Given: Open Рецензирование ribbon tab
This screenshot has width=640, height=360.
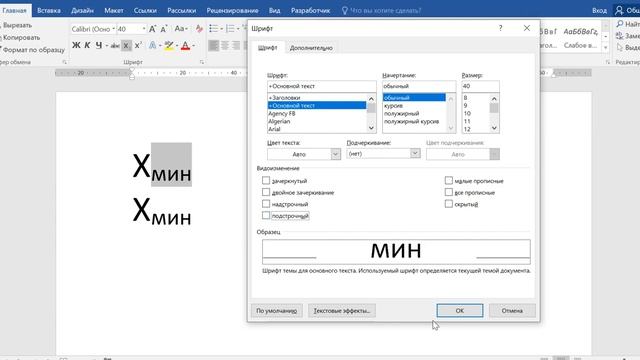Looking at the screenshot, I should (232, 11).
